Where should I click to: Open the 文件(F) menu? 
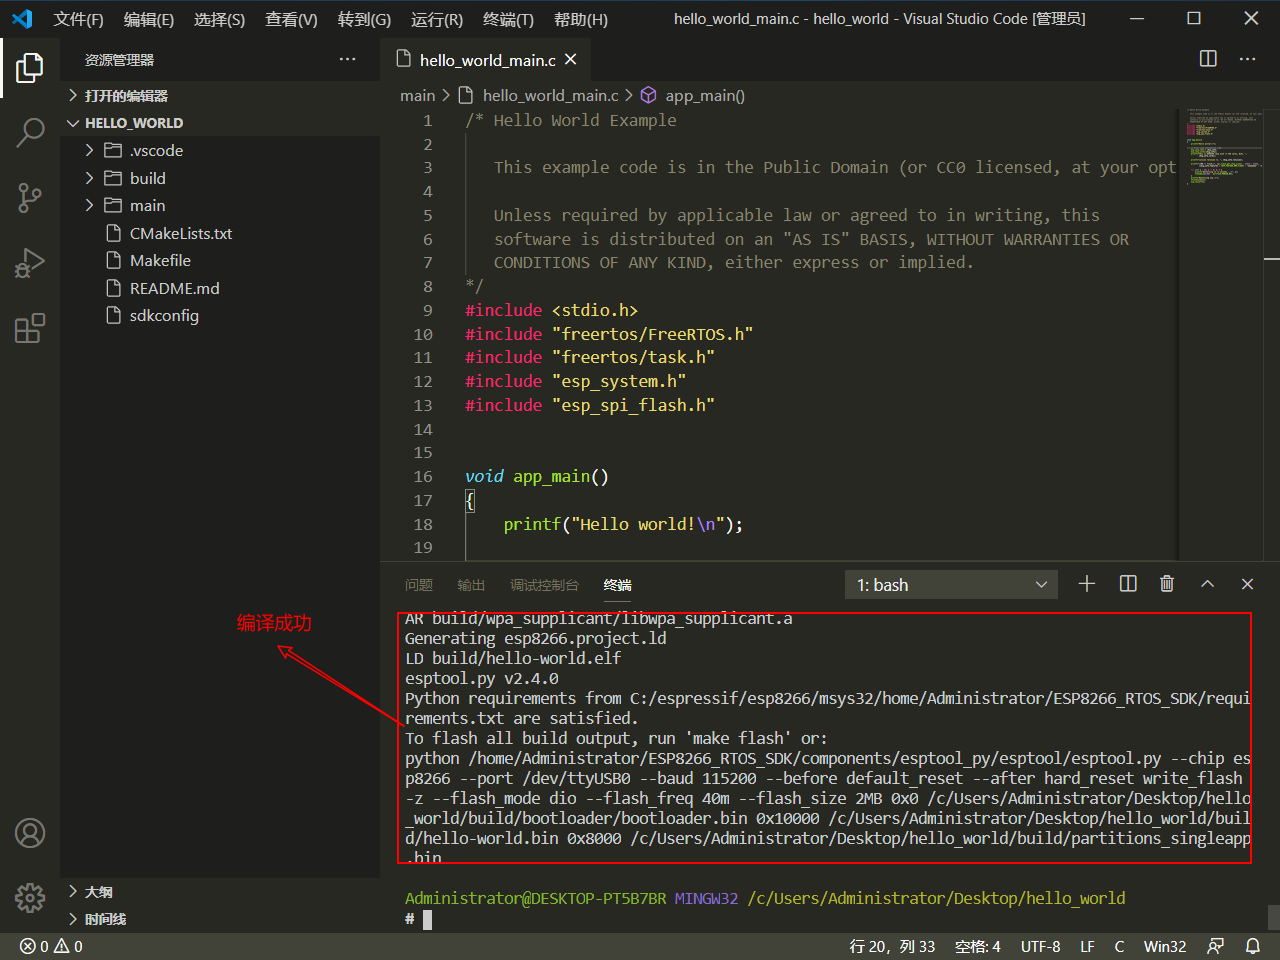(x=78, y=19)
